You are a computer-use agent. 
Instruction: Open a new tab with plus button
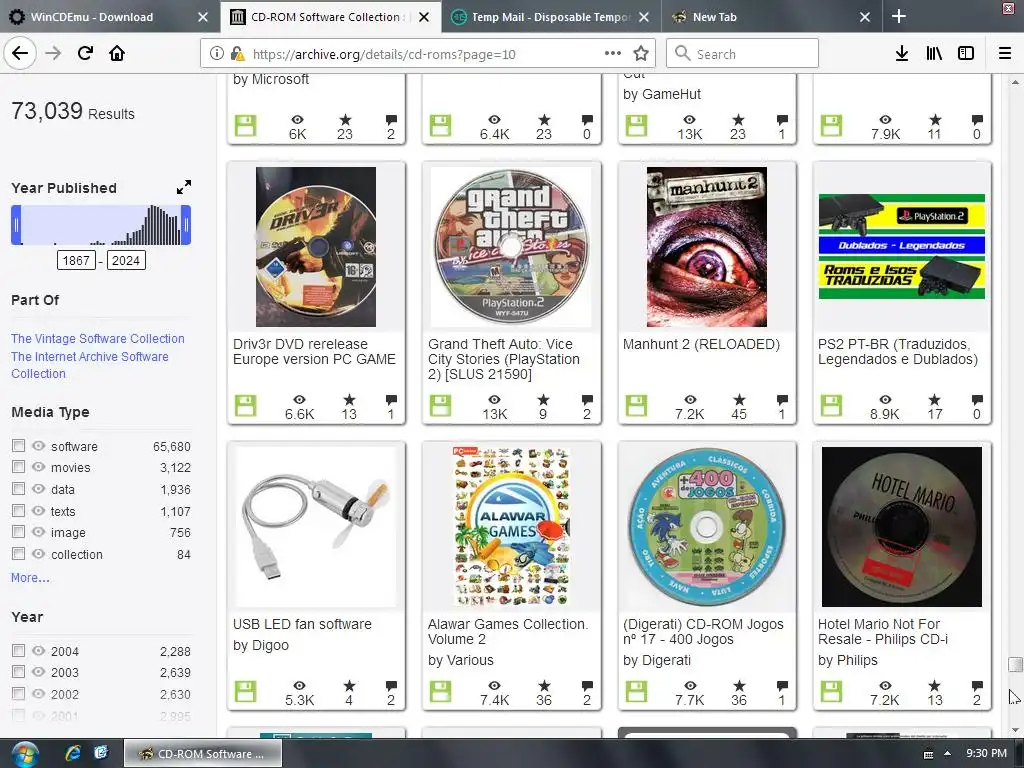point(899,16)
